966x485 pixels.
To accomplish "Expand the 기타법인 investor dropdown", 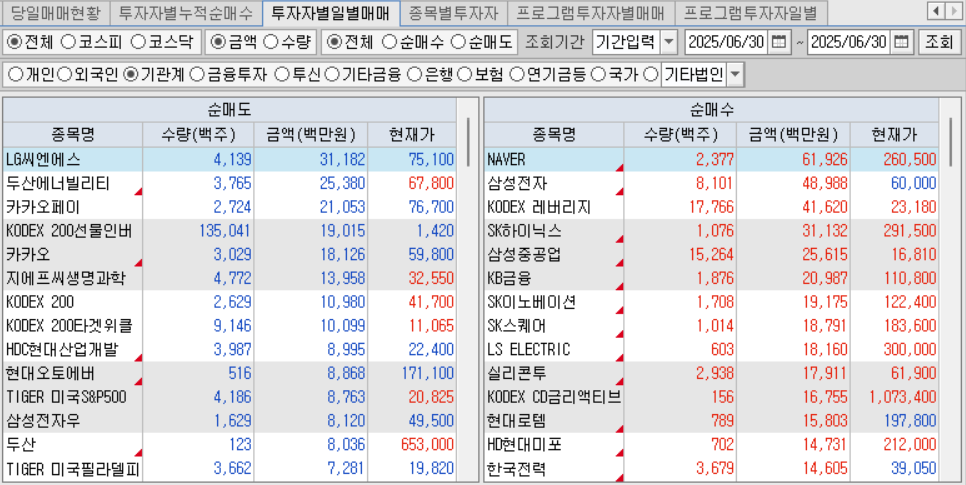I will point(735,76).
